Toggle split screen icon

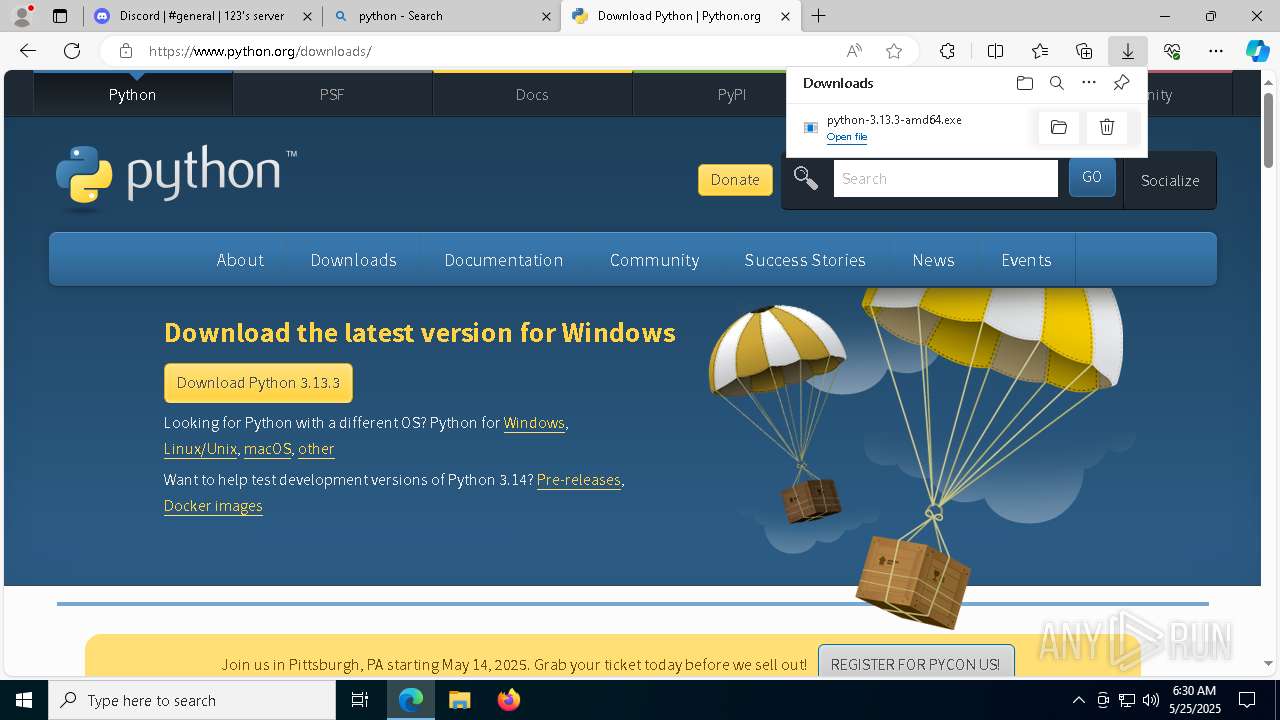(x=995, y=51)
